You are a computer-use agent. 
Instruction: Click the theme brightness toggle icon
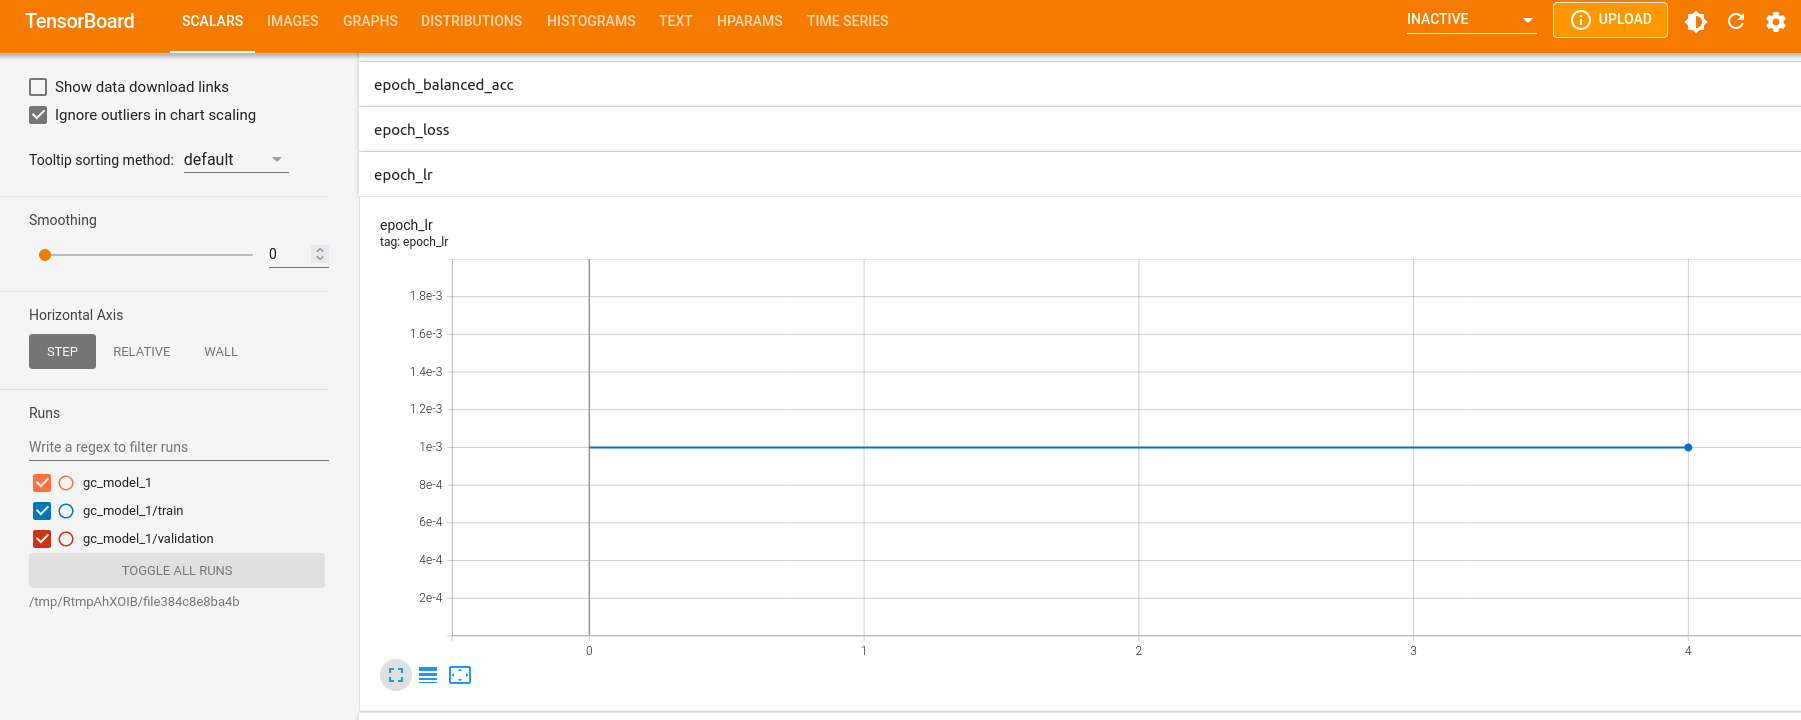click(x=1695, y=21)
